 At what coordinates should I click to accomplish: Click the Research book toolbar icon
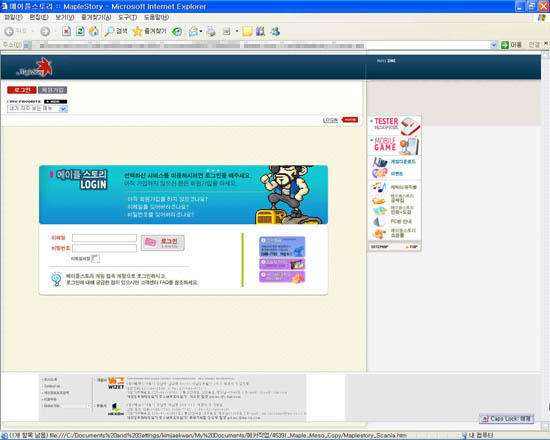tap(260, 32)
